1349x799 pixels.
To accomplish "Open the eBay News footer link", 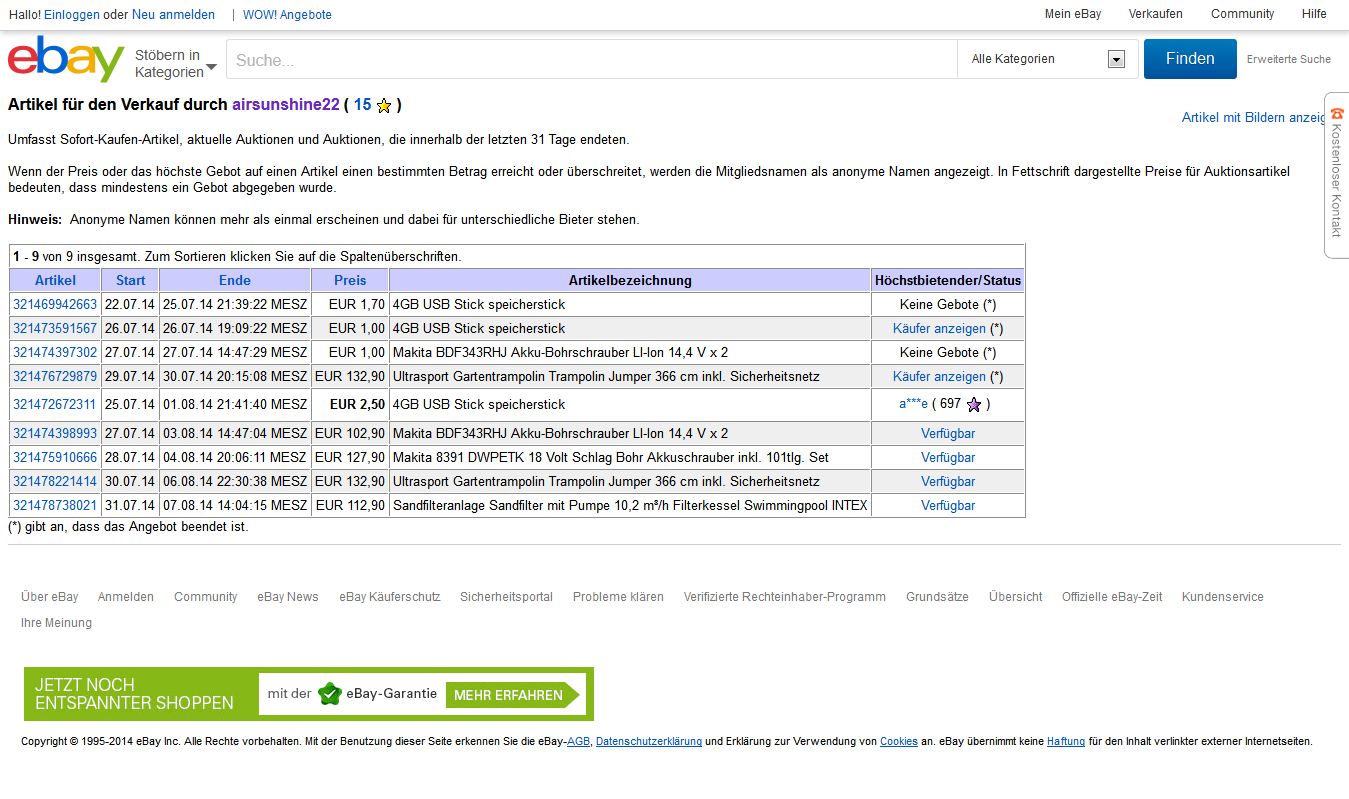I will 288,597.
